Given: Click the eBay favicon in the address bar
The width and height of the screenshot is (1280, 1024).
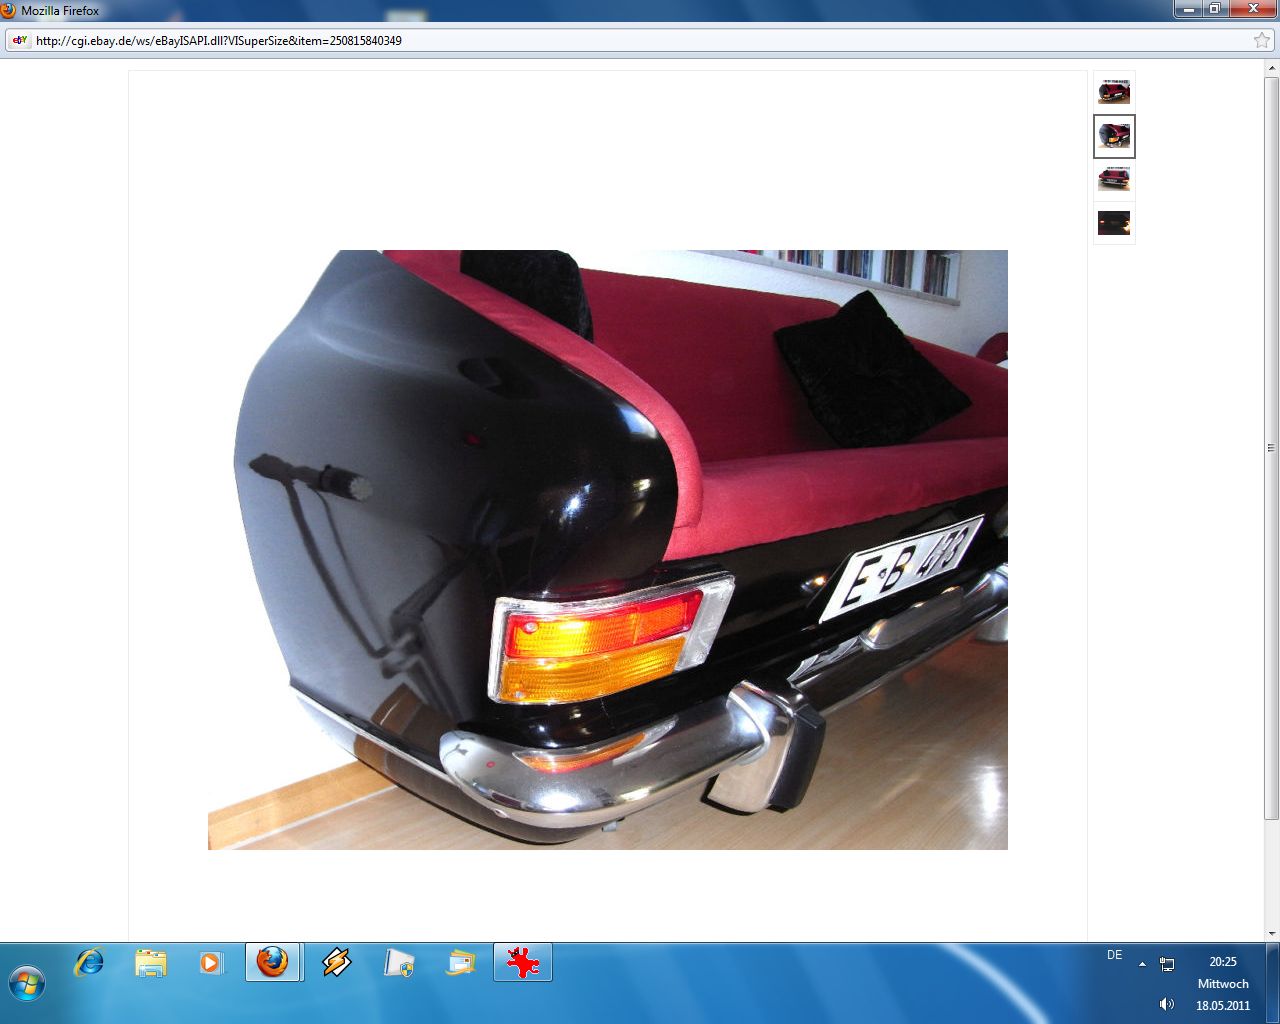Looking at the screenshot, I should tap(20, 41).
